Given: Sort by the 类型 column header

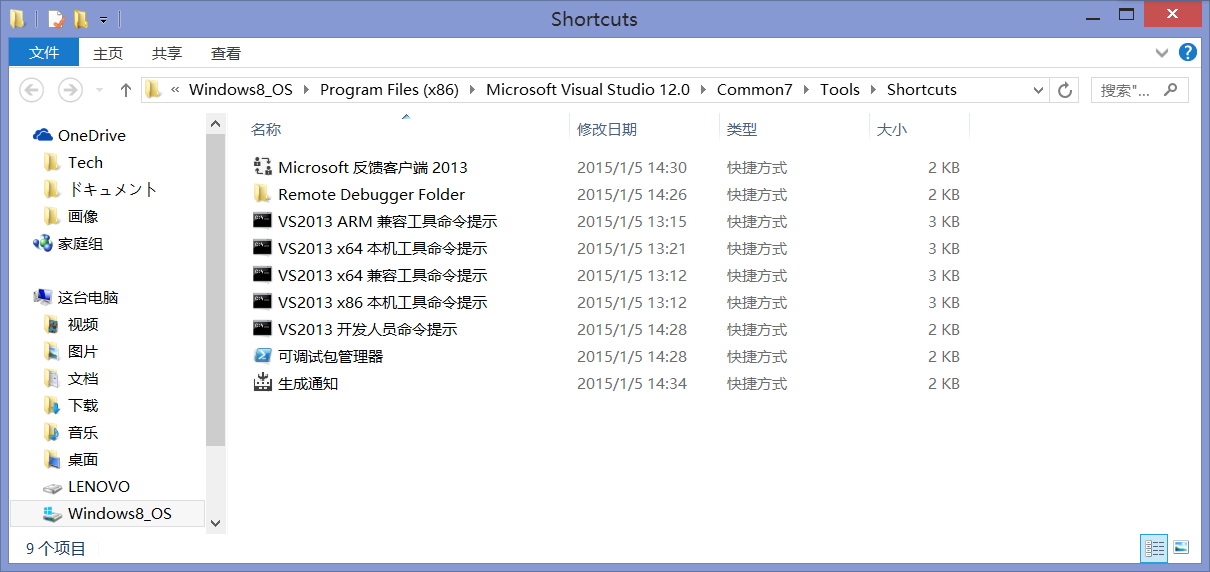Looking at the screenshot, I should pyautogui.click(x=742, y=129).
